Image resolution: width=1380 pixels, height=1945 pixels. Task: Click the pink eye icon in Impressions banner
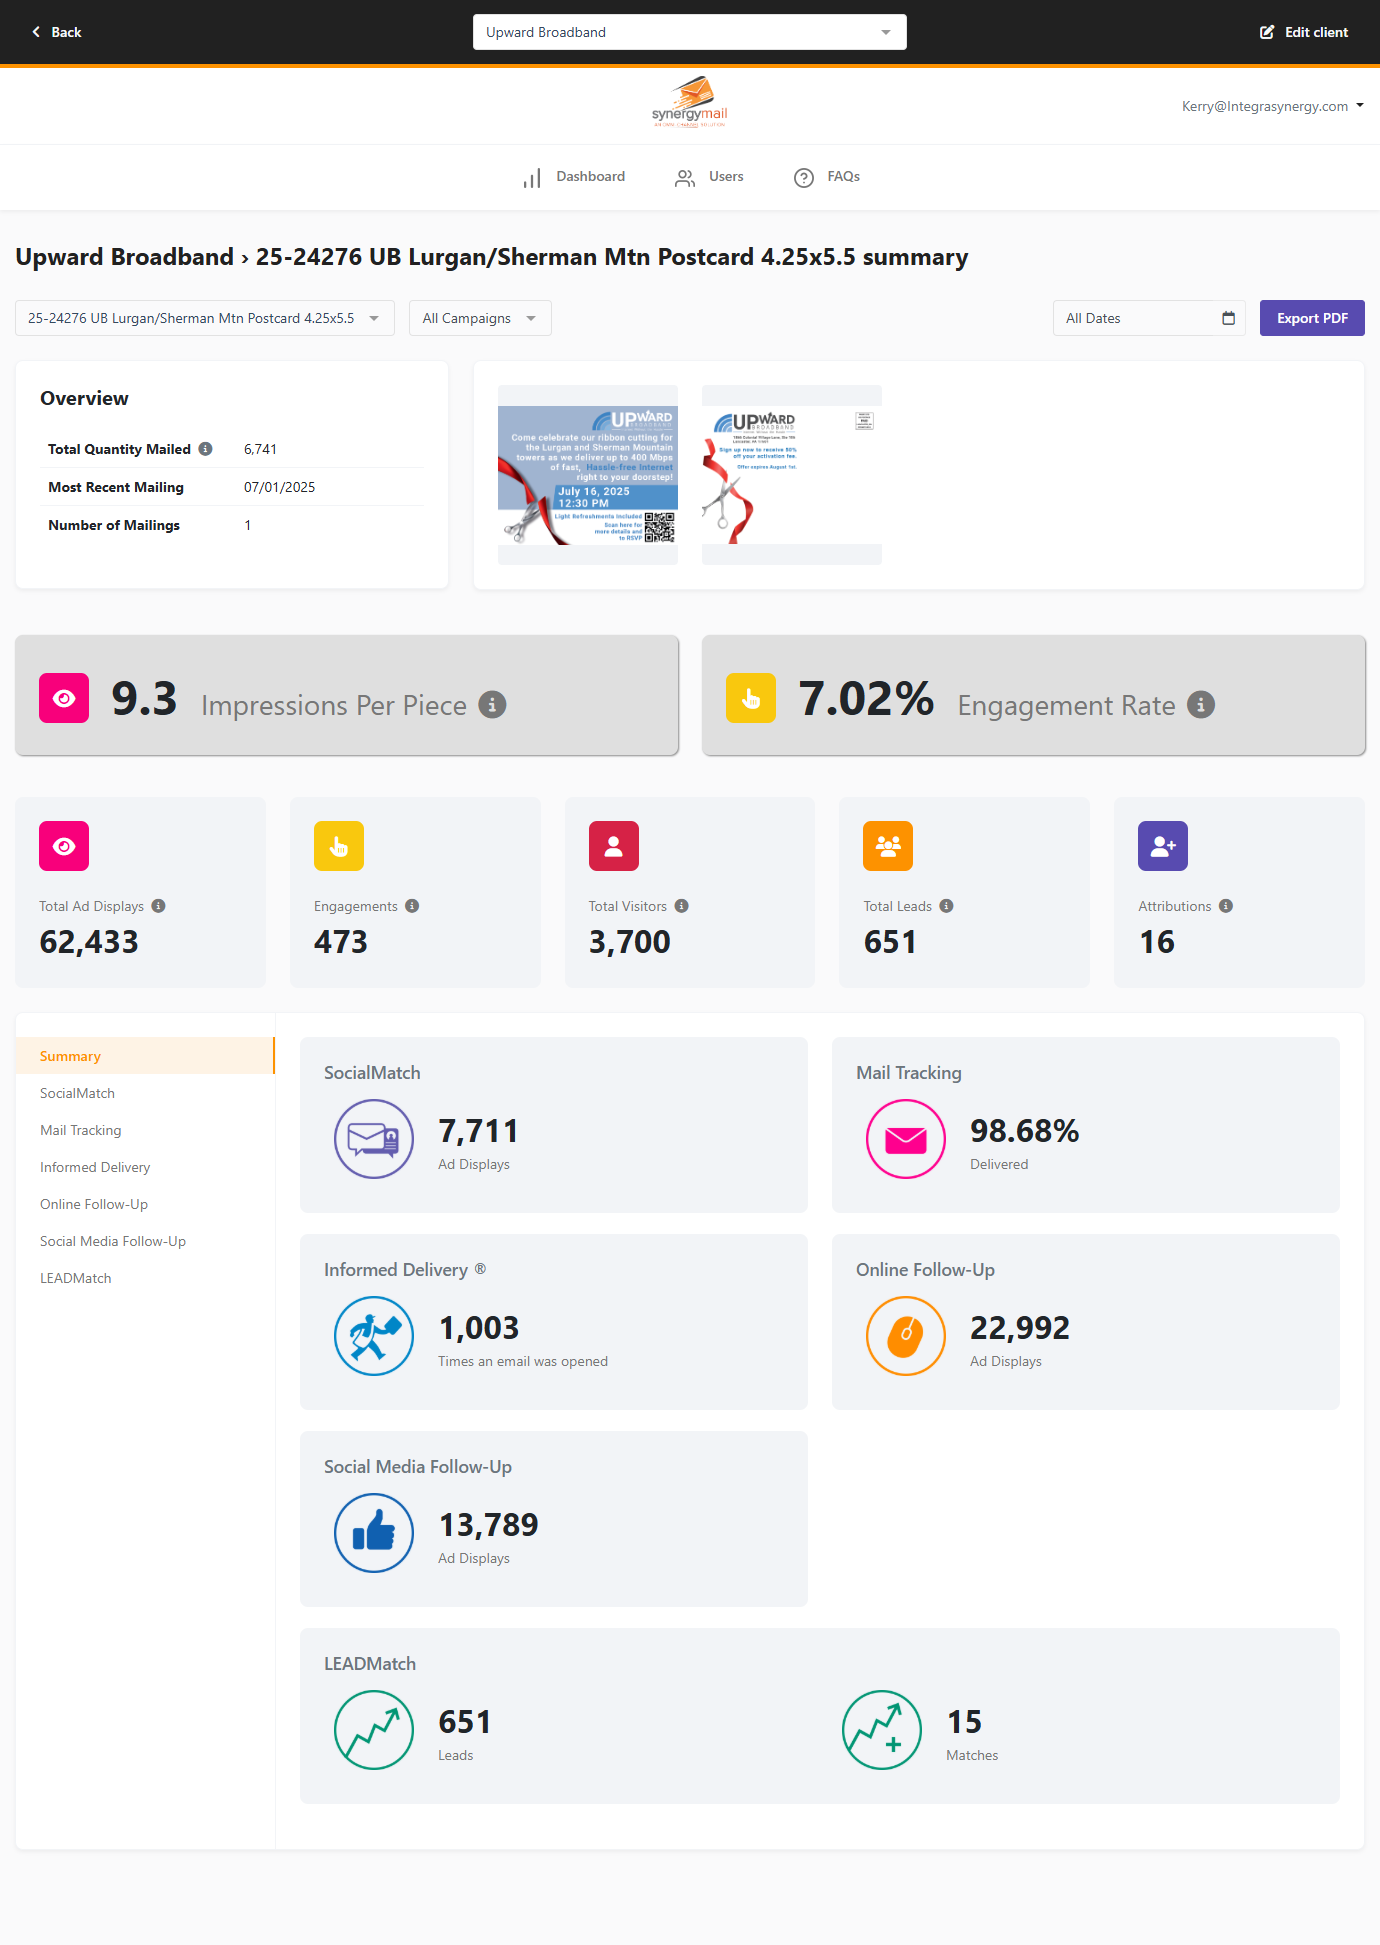tap(64, 698)
